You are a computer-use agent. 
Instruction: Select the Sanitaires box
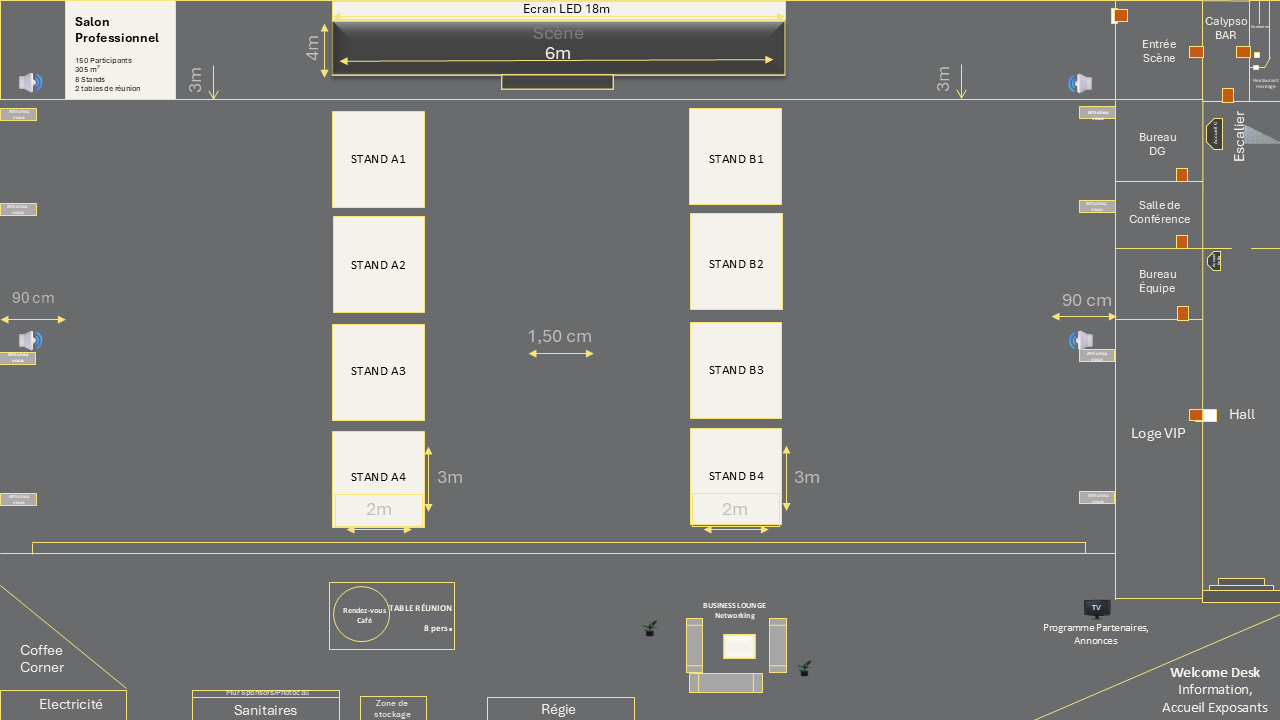[266, 709]
